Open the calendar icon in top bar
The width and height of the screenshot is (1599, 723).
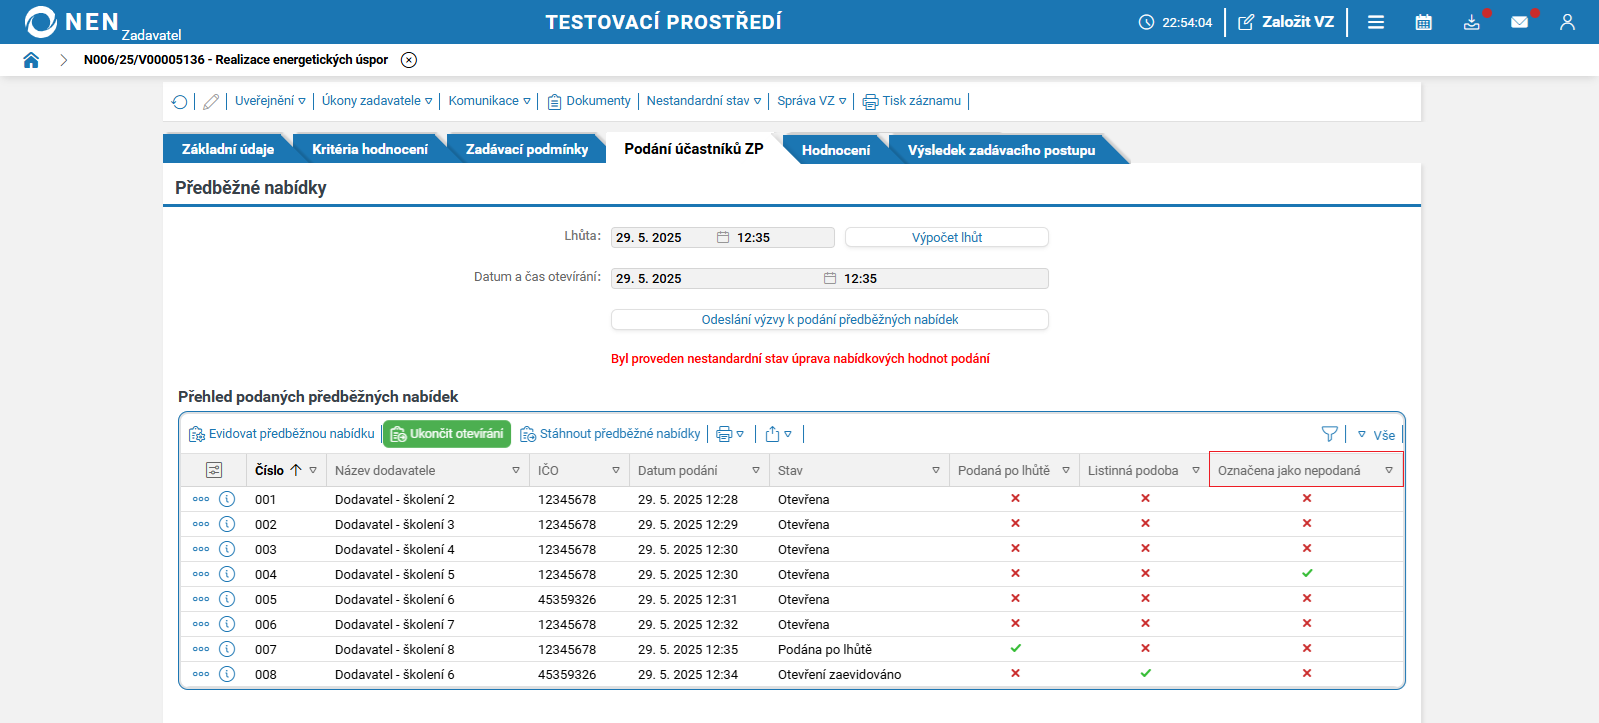click(x=1423, y=22)
